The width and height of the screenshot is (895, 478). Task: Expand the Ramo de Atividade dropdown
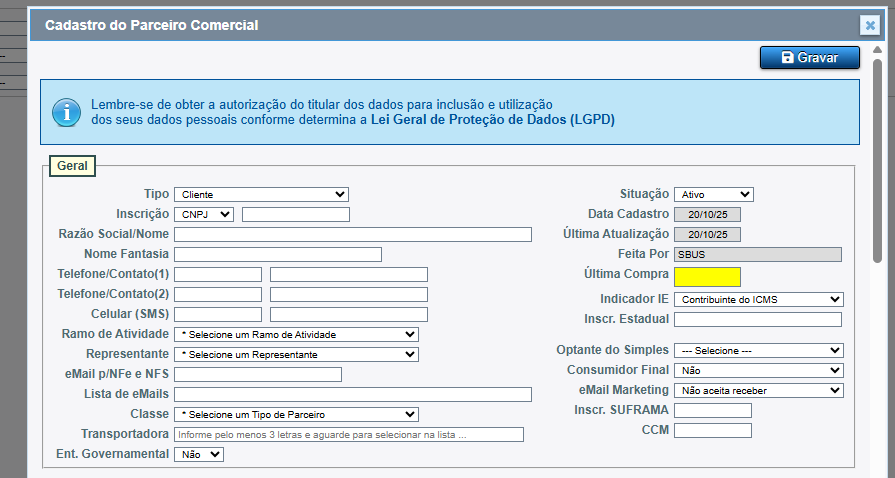point(296,334)
